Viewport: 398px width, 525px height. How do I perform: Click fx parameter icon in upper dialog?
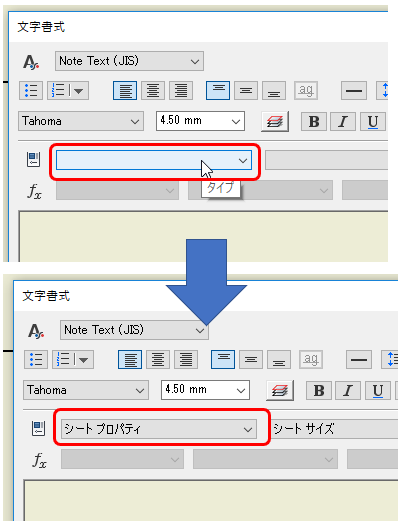34,192
